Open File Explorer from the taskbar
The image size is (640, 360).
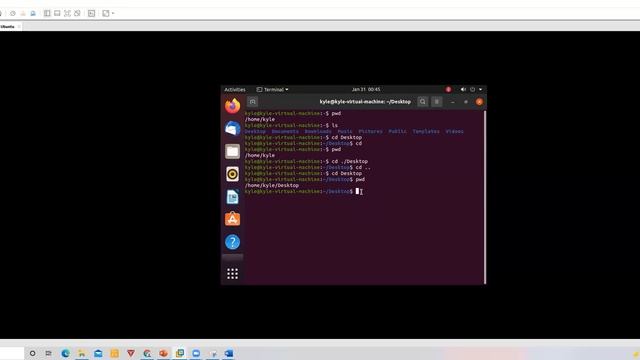tap(82, 353)
